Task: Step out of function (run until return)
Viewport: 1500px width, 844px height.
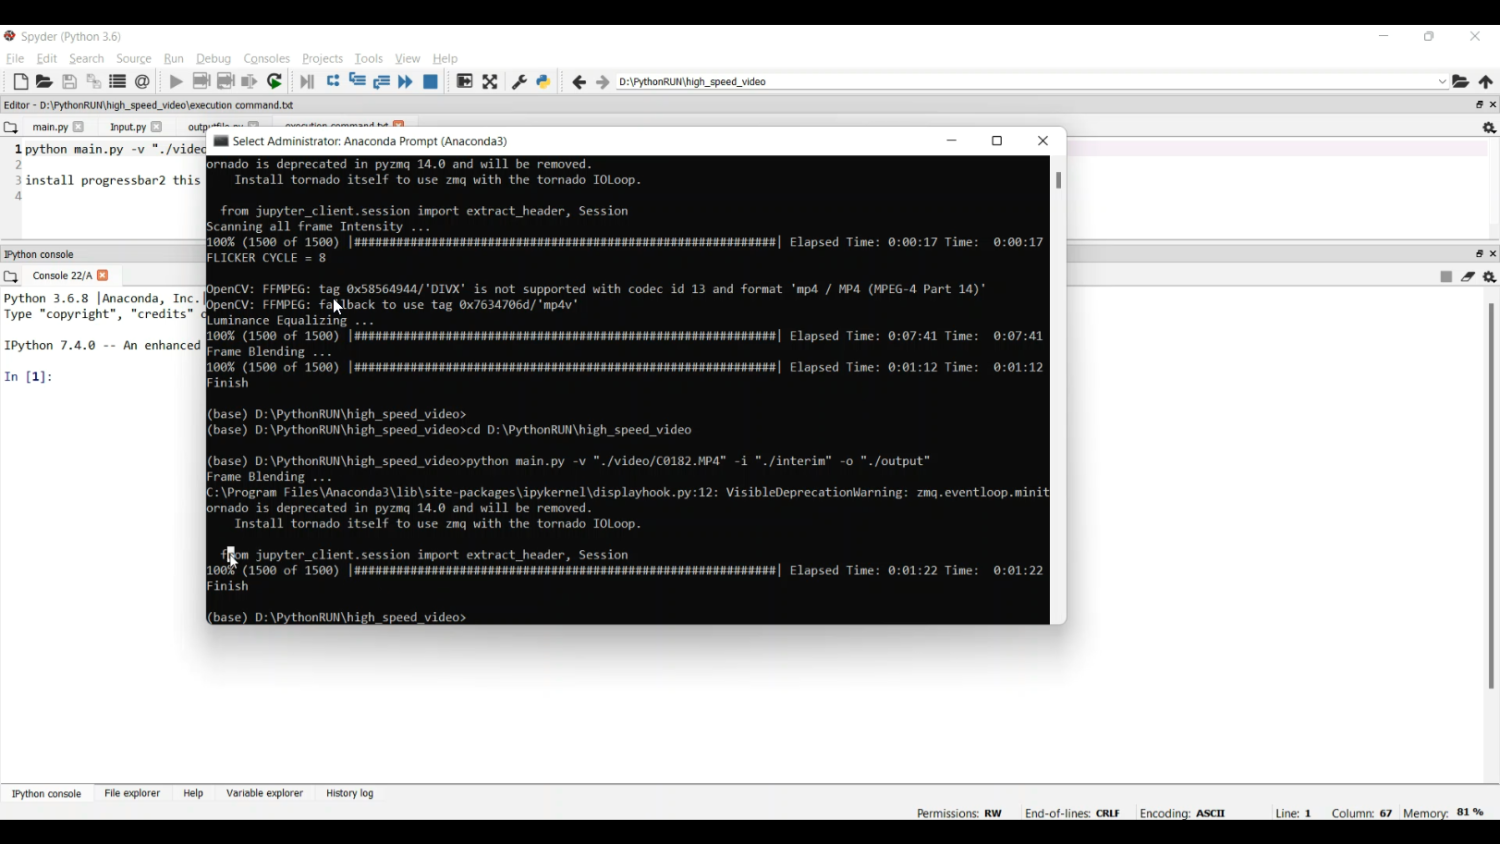Action: click(x=382, y=82)
